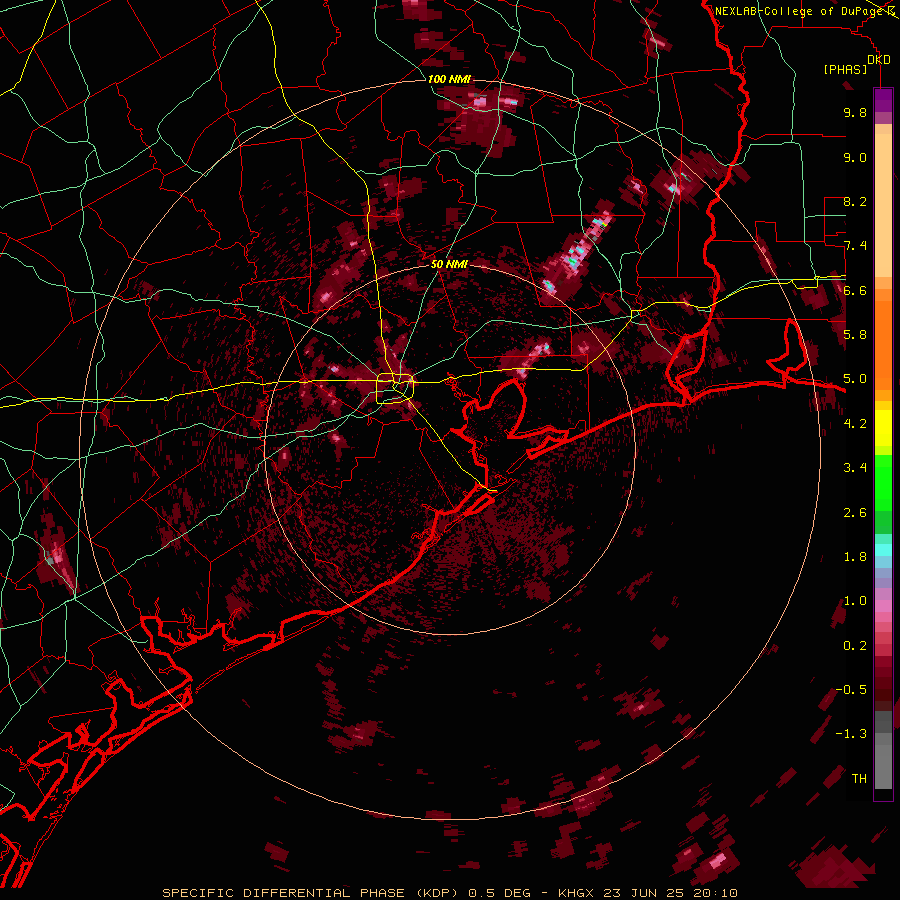Click the 9.8 scale value
Image resolution: width=900 pixels, height=900 pixels.
(x=855, y=113)
